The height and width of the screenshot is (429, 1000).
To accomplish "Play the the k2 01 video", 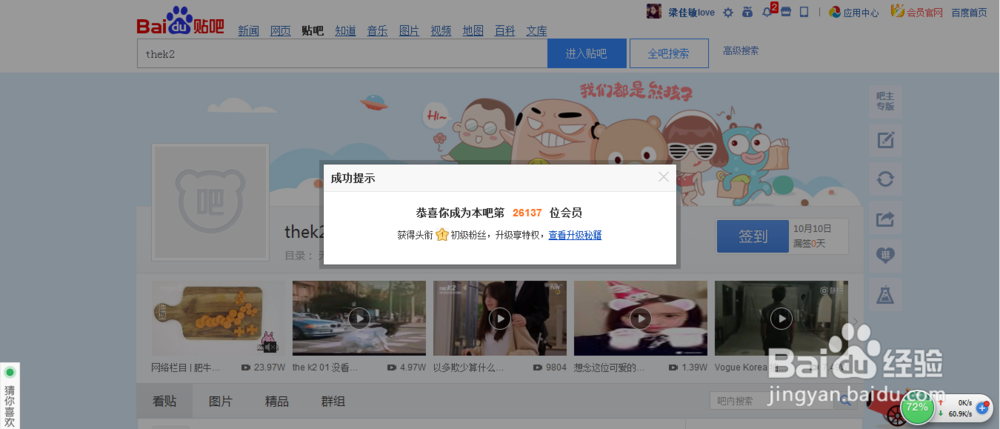I will pos(359,318).
